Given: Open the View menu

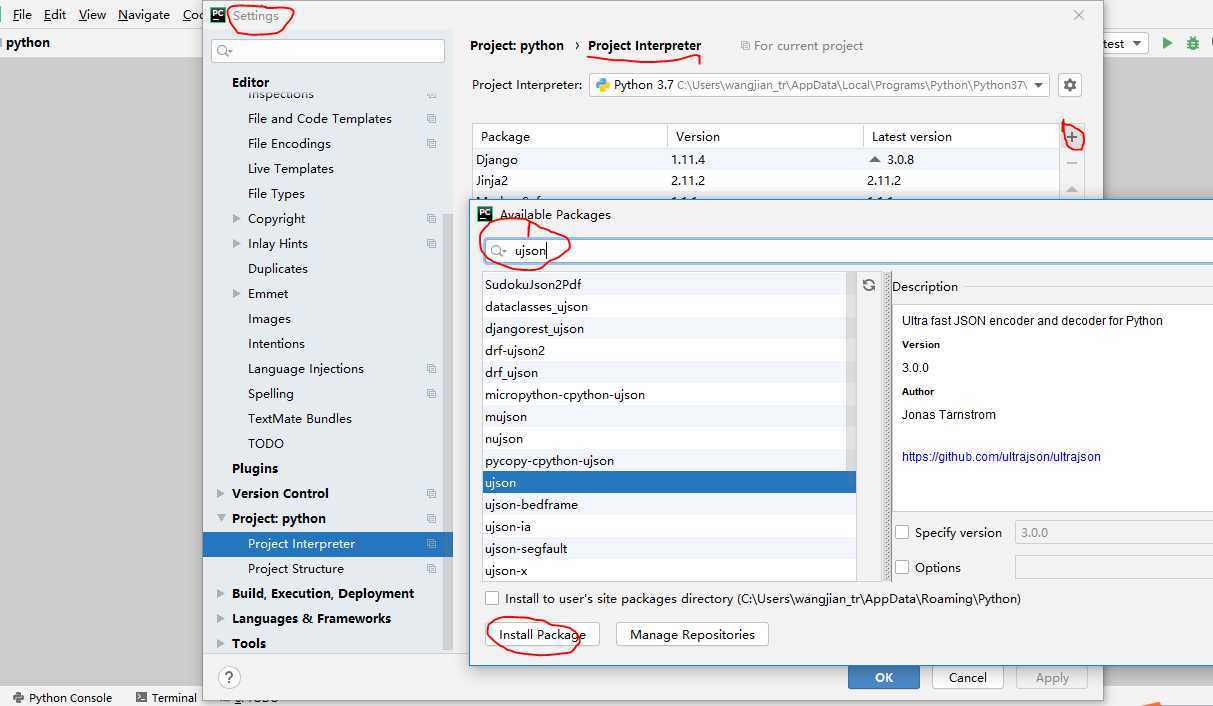Looking at the screenshot, I should [x=92, y=15].
